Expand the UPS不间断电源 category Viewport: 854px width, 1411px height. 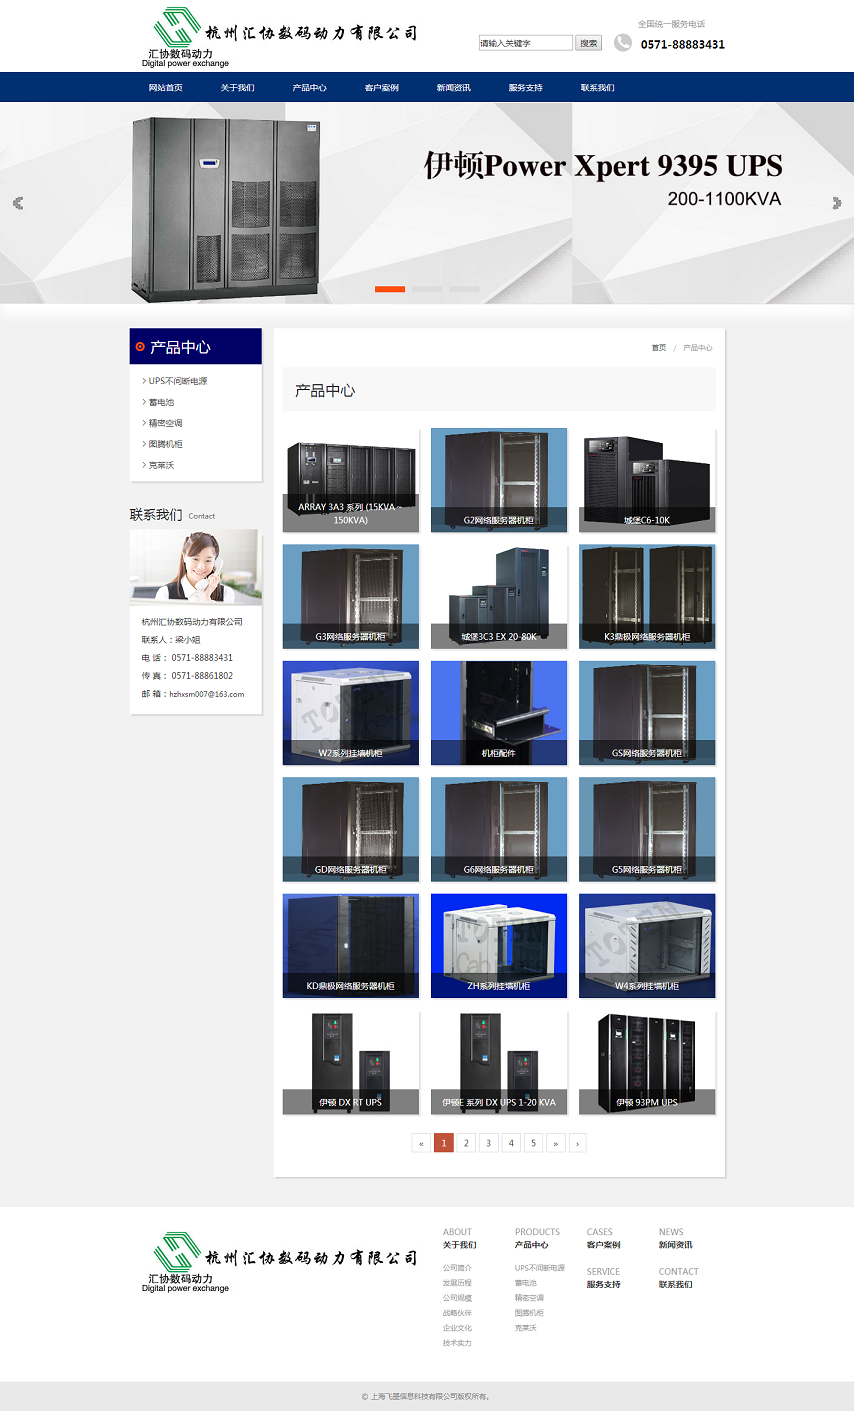178,381
